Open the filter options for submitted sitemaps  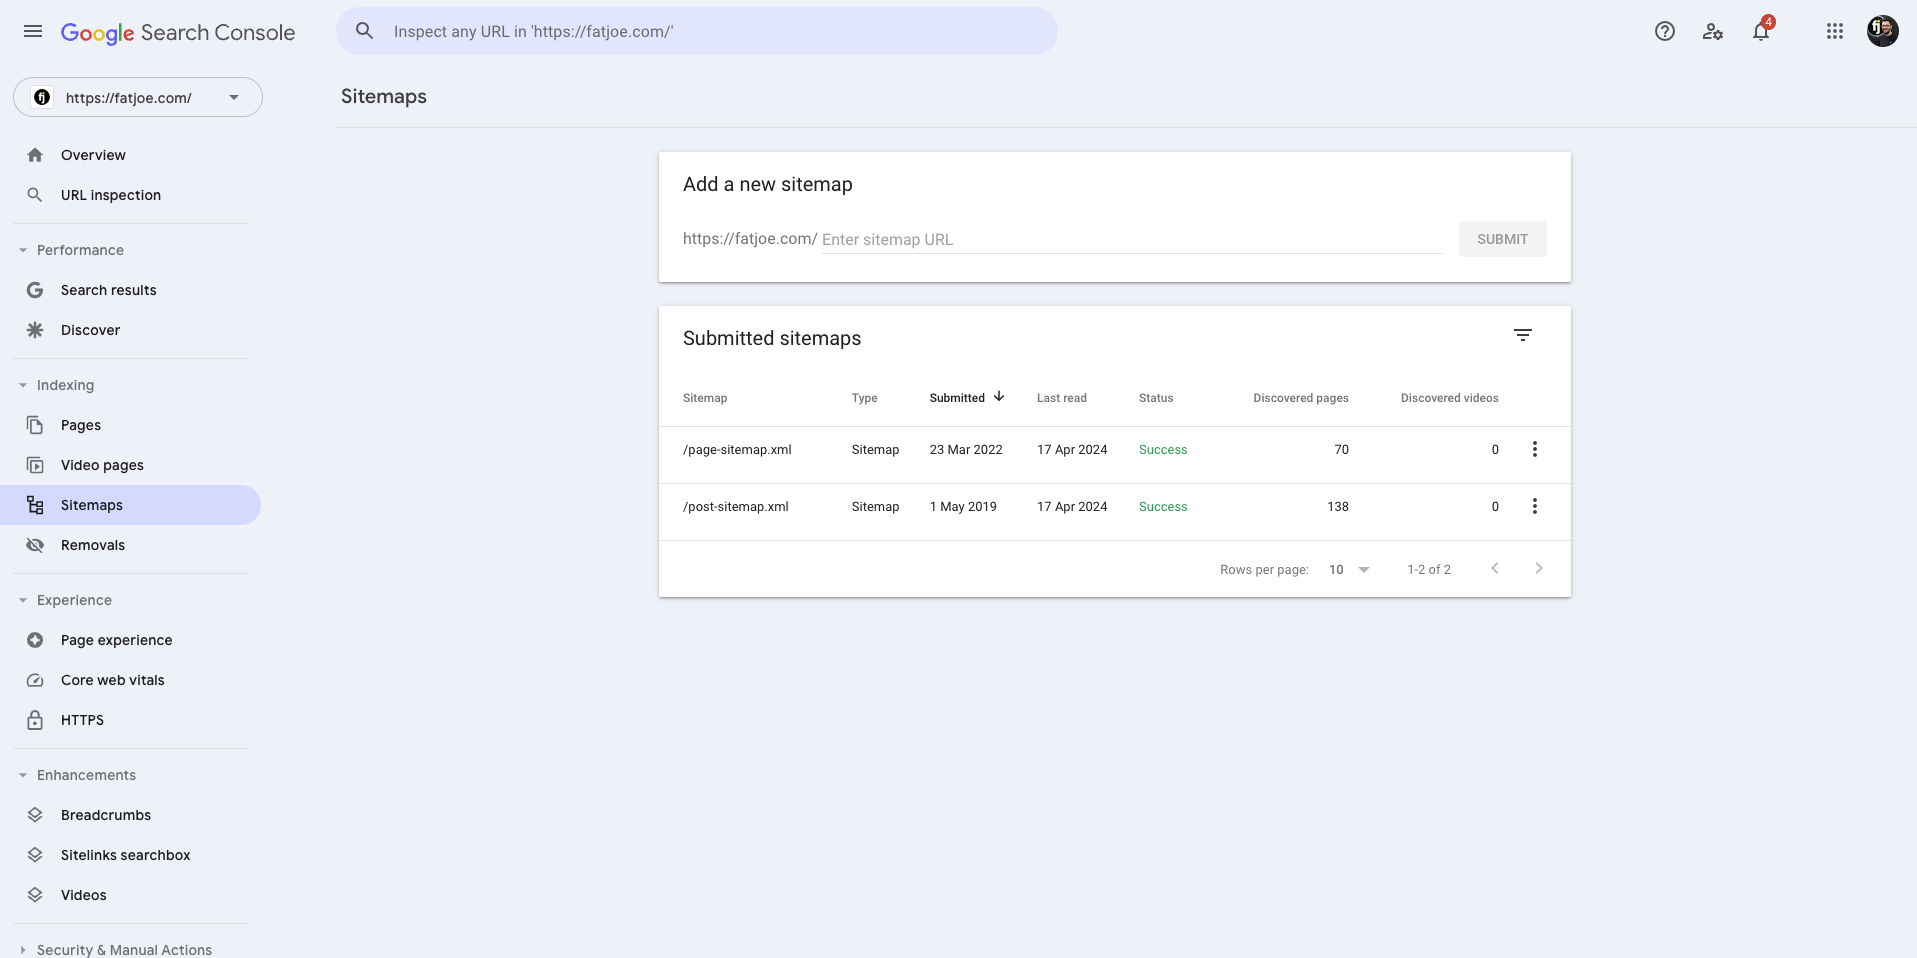point(1523,334)
